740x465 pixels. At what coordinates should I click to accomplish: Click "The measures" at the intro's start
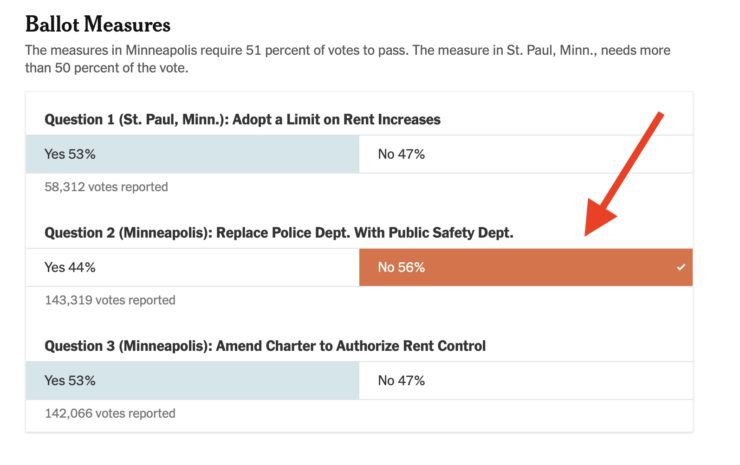pos(62,50)
